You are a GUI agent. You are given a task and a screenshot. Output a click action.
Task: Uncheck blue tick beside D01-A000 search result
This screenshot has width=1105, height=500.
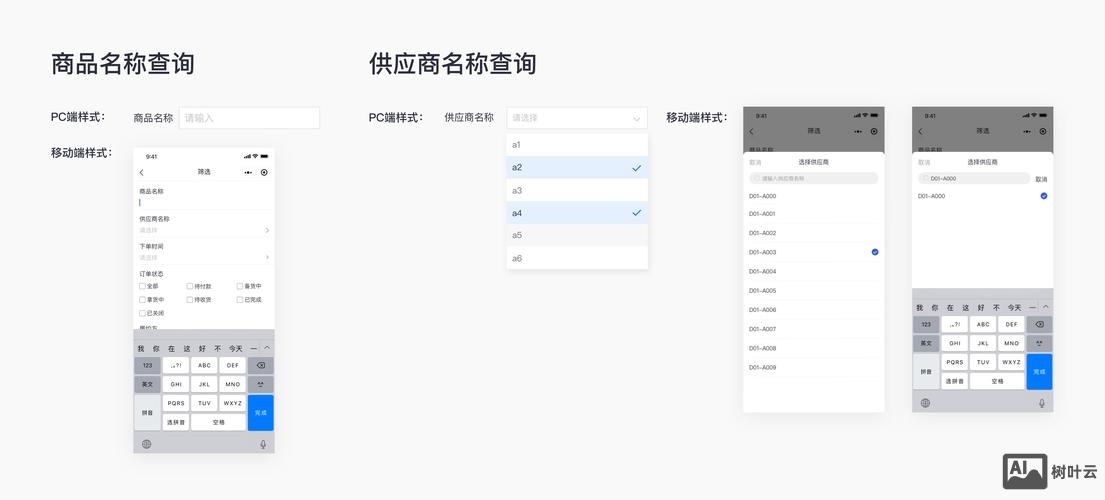(1044, 196)
